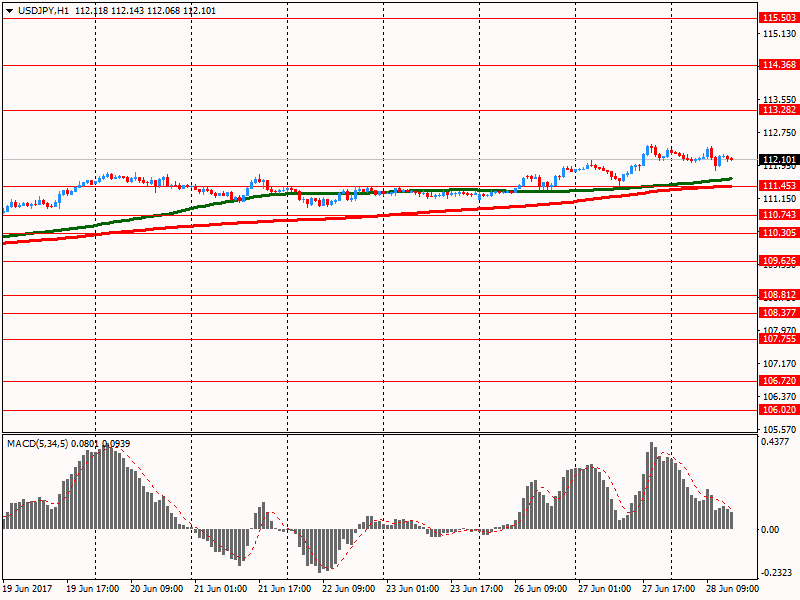The image size is (800, 600).
Task: Click the 0.00 MACD zero level value
Action: [770, 530]
